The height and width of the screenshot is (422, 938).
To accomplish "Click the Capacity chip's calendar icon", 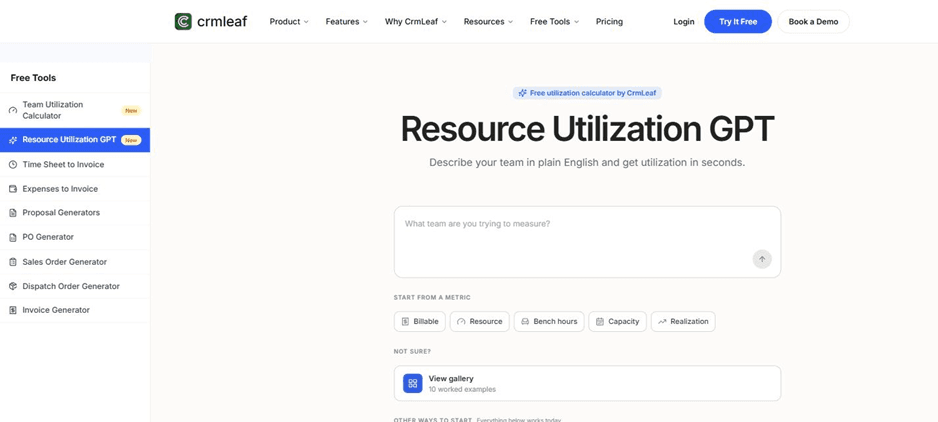I will coord(600,321).
